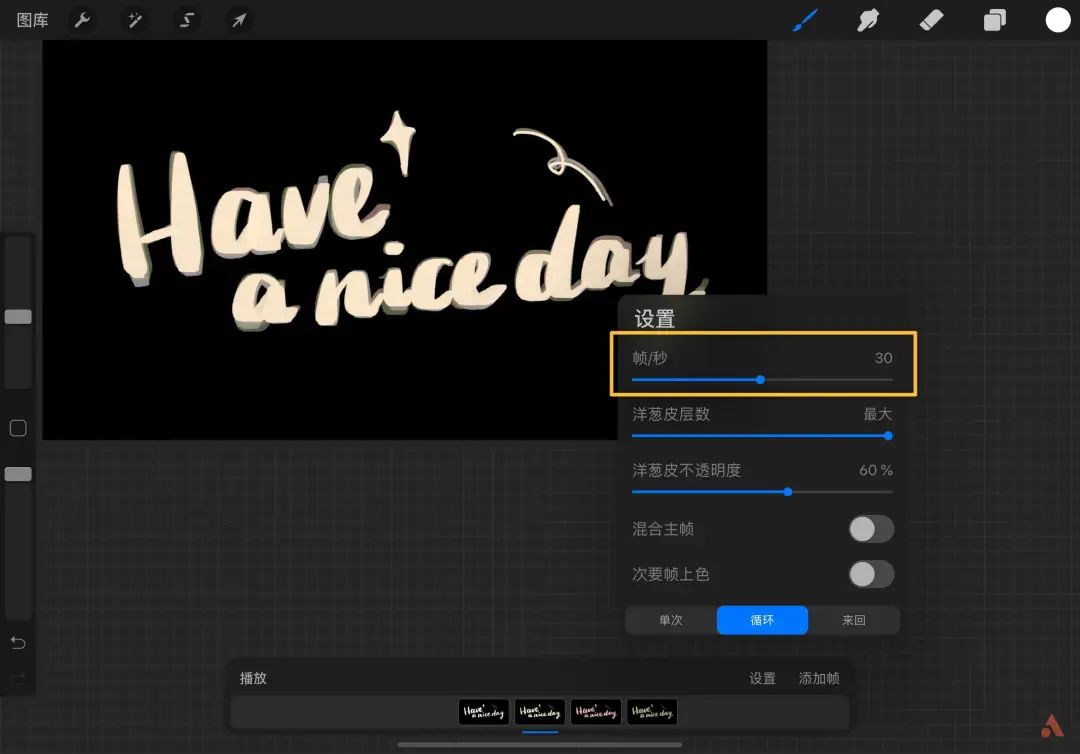Toggle the 混合主帧 switch
1080x754 pixels.
click(871, 529)
